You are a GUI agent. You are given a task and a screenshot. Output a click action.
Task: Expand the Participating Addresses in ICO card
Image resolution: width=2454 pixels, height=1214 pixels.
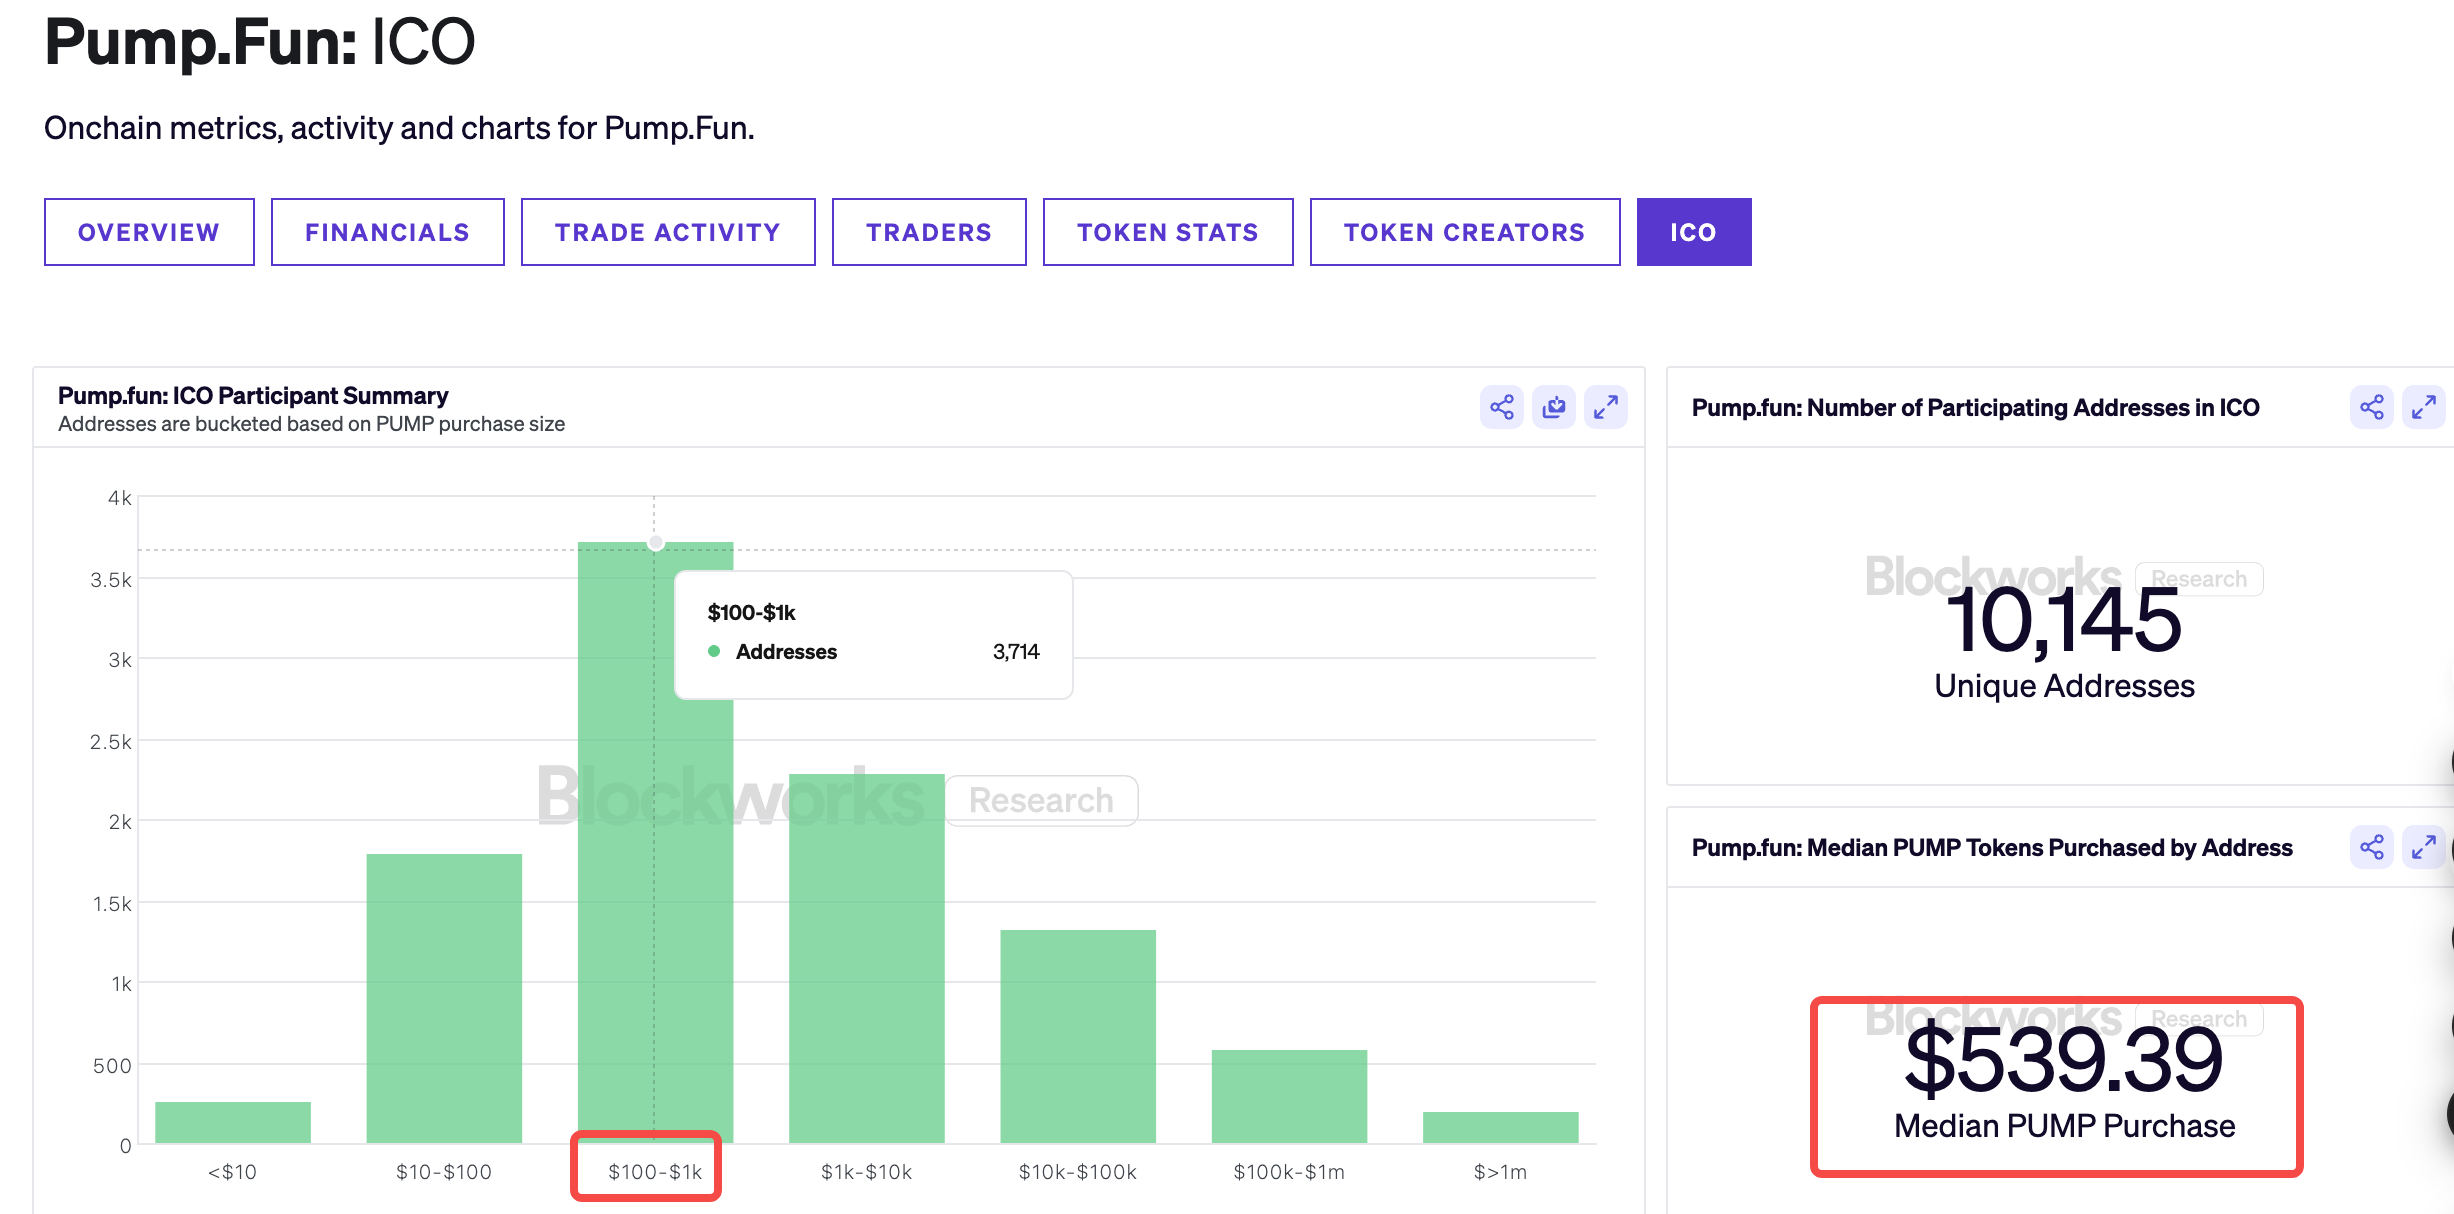tap(2423, 407)
